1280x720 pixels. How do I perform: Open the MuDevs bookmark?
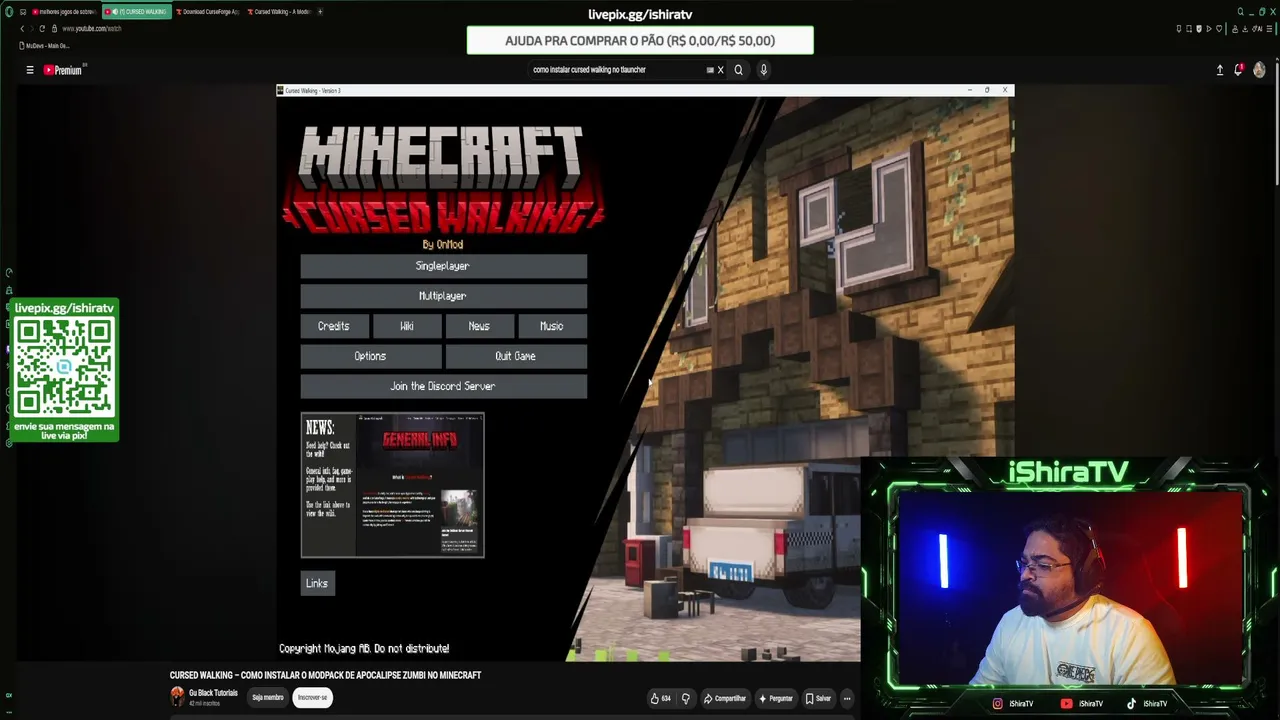click(x=45, y=45)
